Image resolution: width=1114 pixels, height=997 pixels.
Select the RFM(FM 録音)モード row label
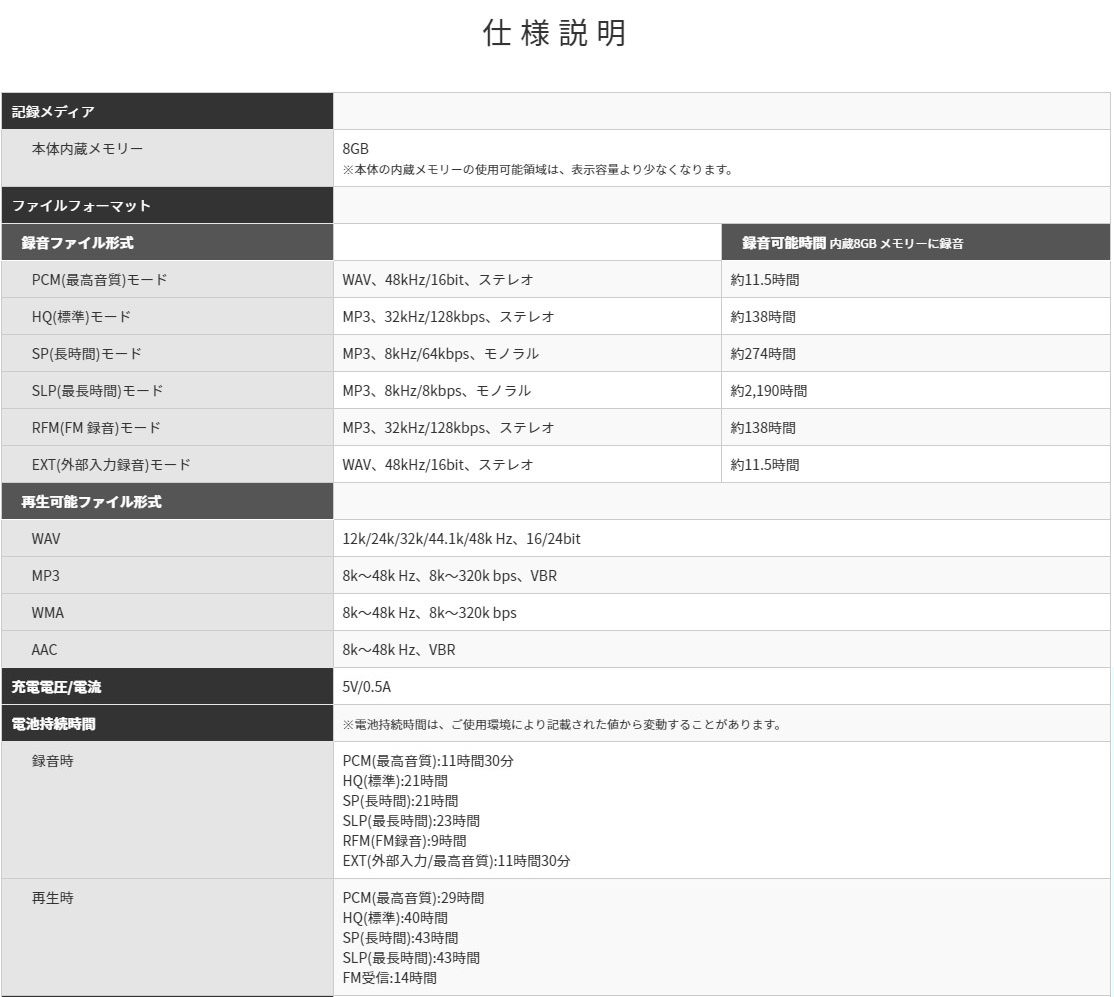(x=96, y=428)
